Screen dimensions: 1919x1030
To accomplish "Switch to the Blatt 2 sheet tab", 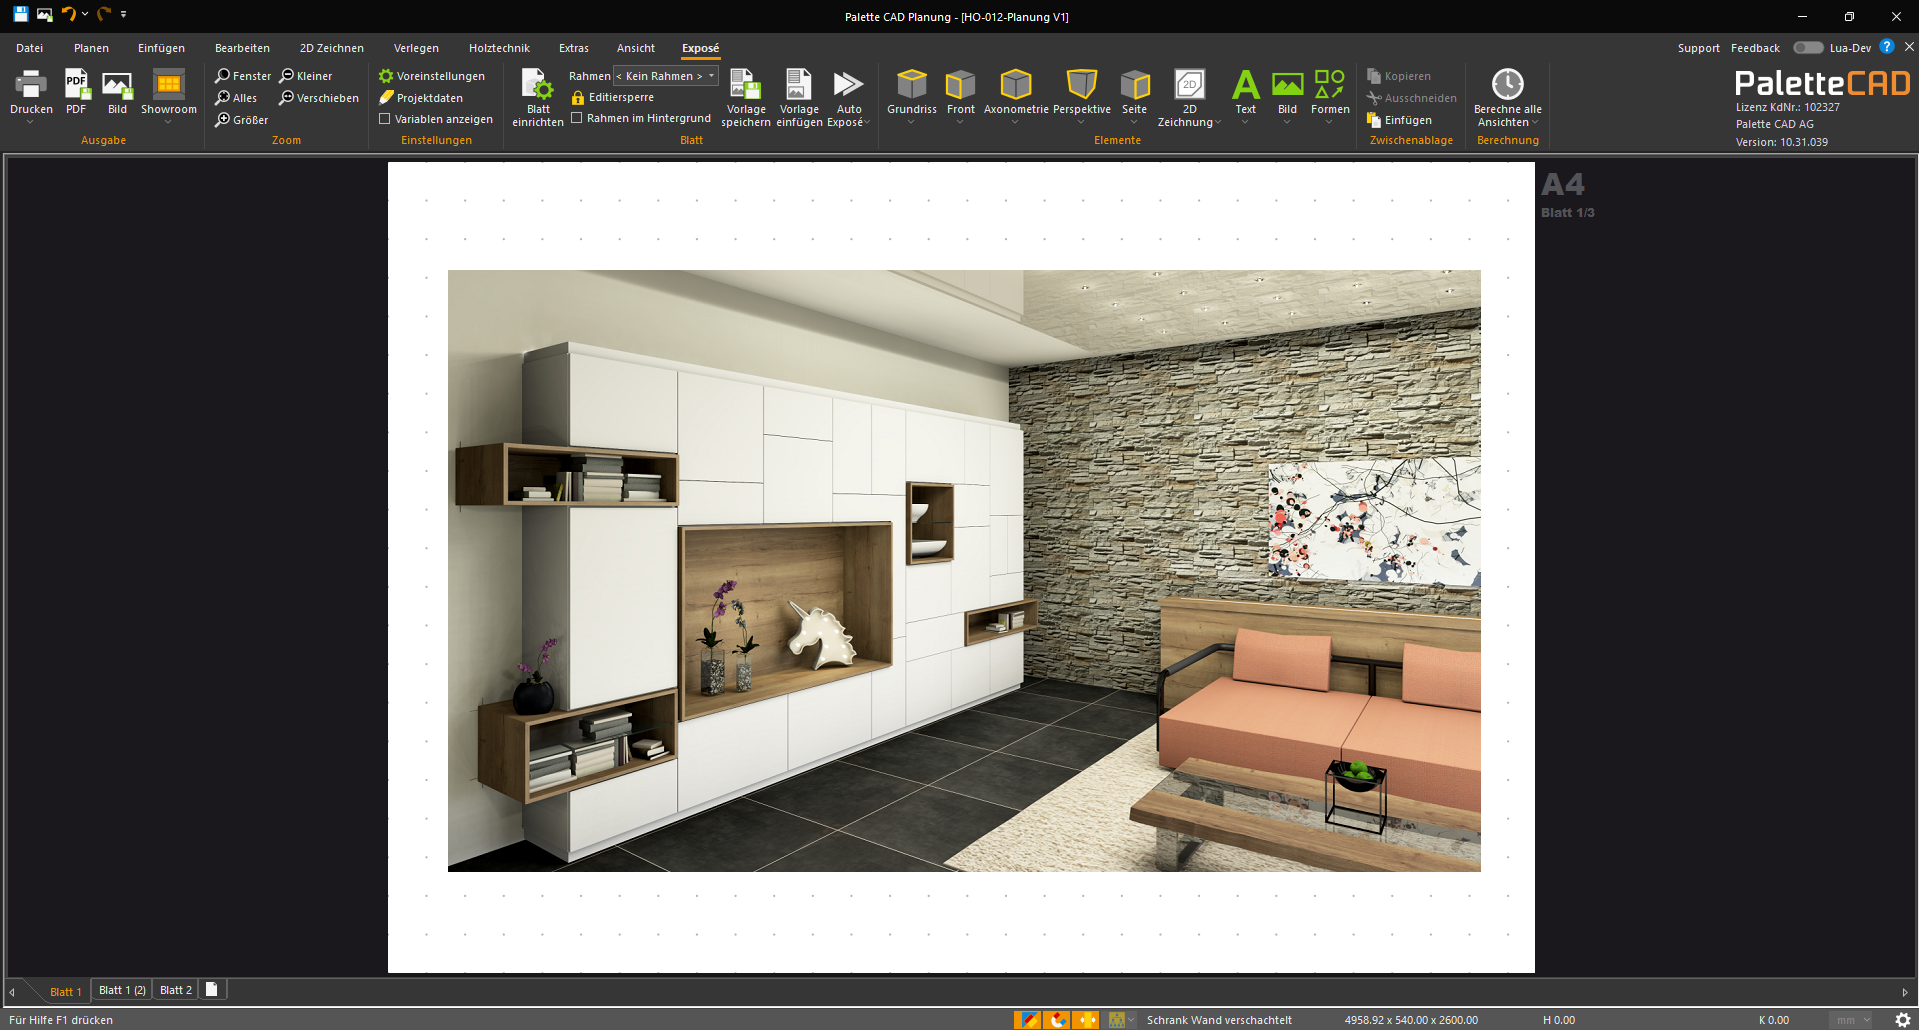I will pyautogui.click(x=176, y=990).
